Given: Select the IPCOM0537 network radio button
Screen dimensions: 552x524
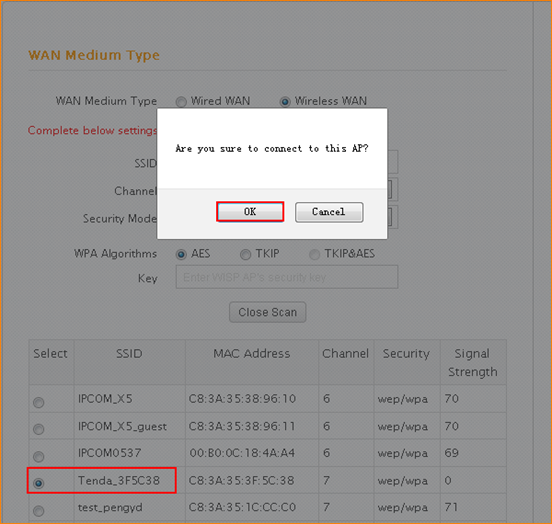Looking at the screenshot, I should [39, 456].
